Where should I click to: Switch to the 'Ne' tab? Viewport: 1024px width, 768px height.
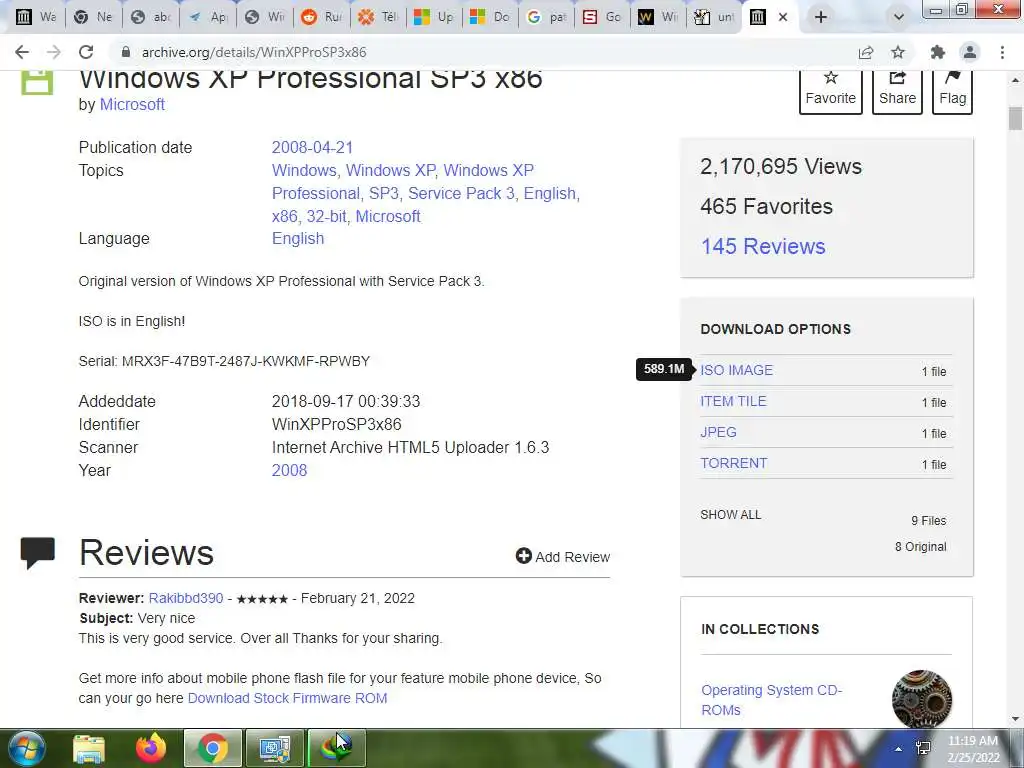pyautogui.click(x=93, y=17)
